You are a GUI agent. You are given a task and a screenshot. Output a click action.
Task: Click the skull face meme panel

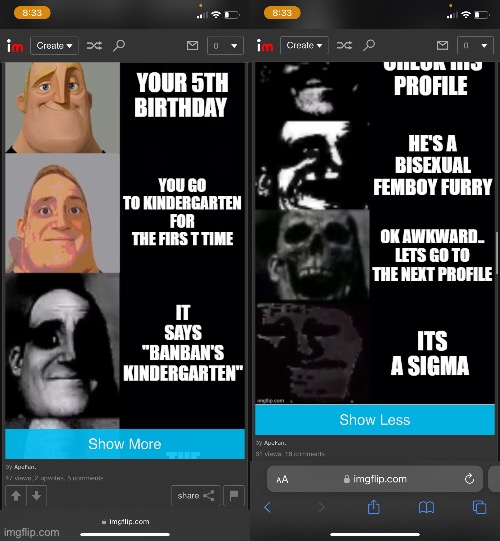(312, 256)
